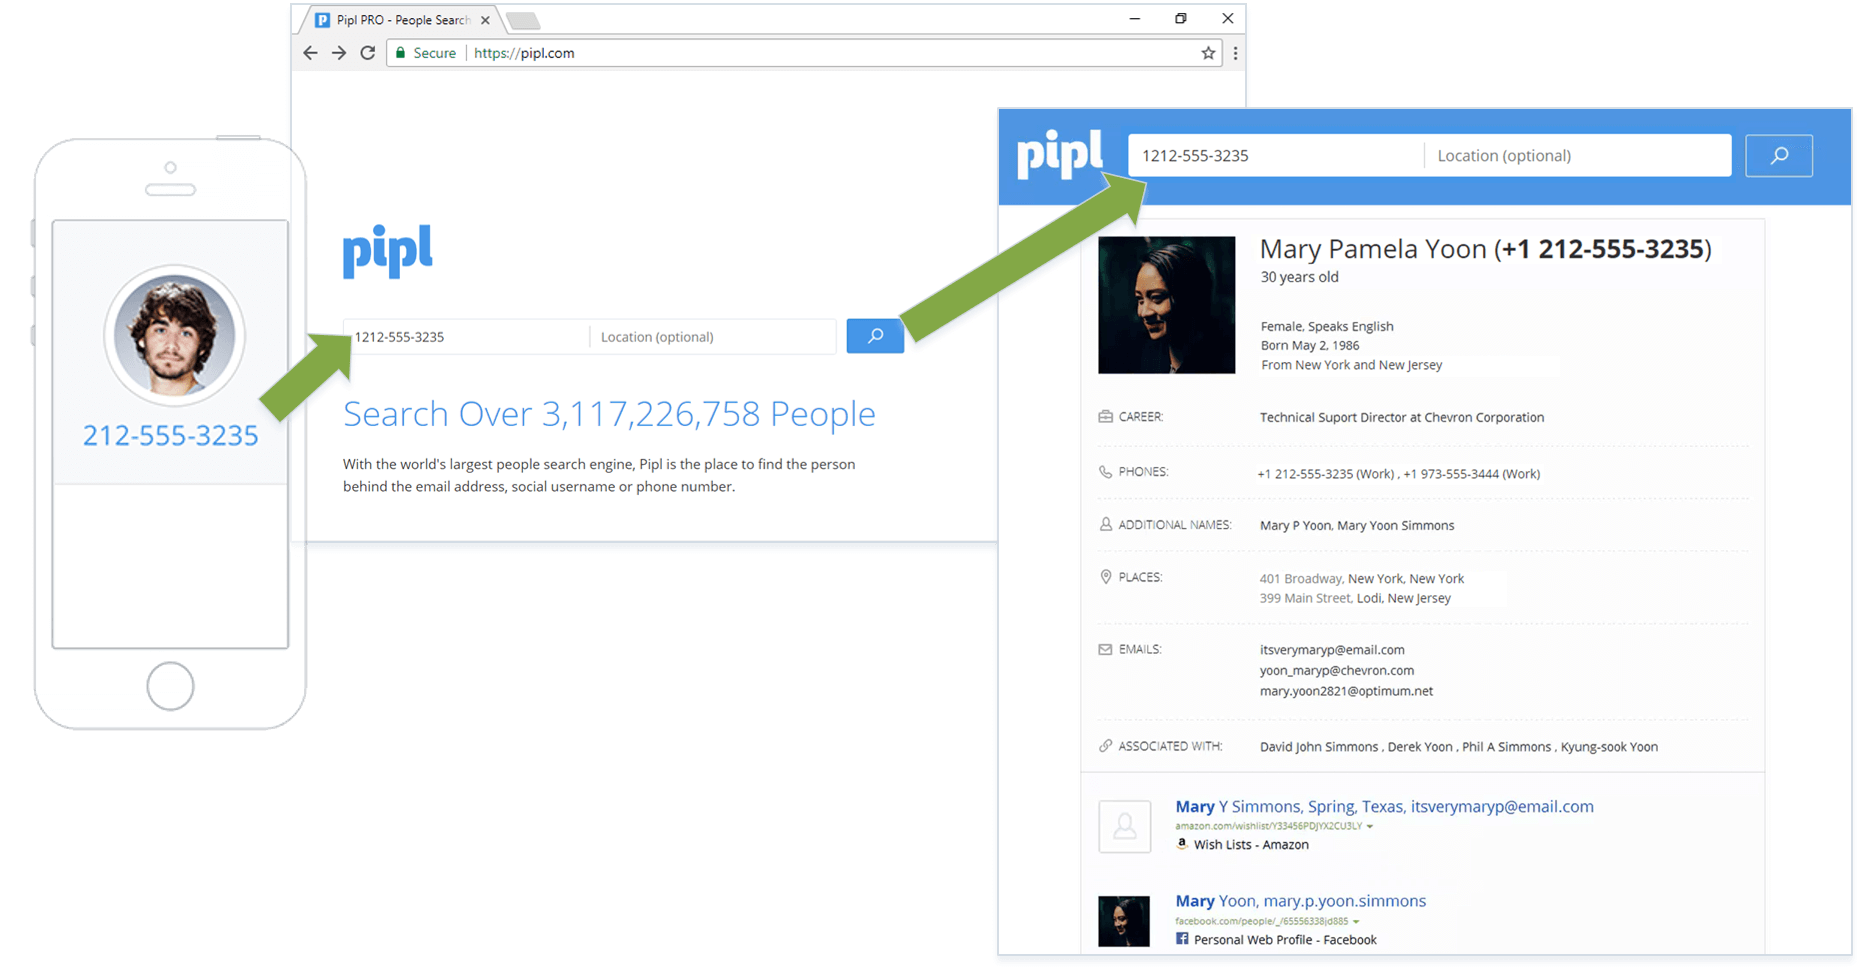Click 401 Broadway, New York address
Image resolution: width=1862 pixels, height=971 pixels.
pyautogui.click(x=1362, y=578)
